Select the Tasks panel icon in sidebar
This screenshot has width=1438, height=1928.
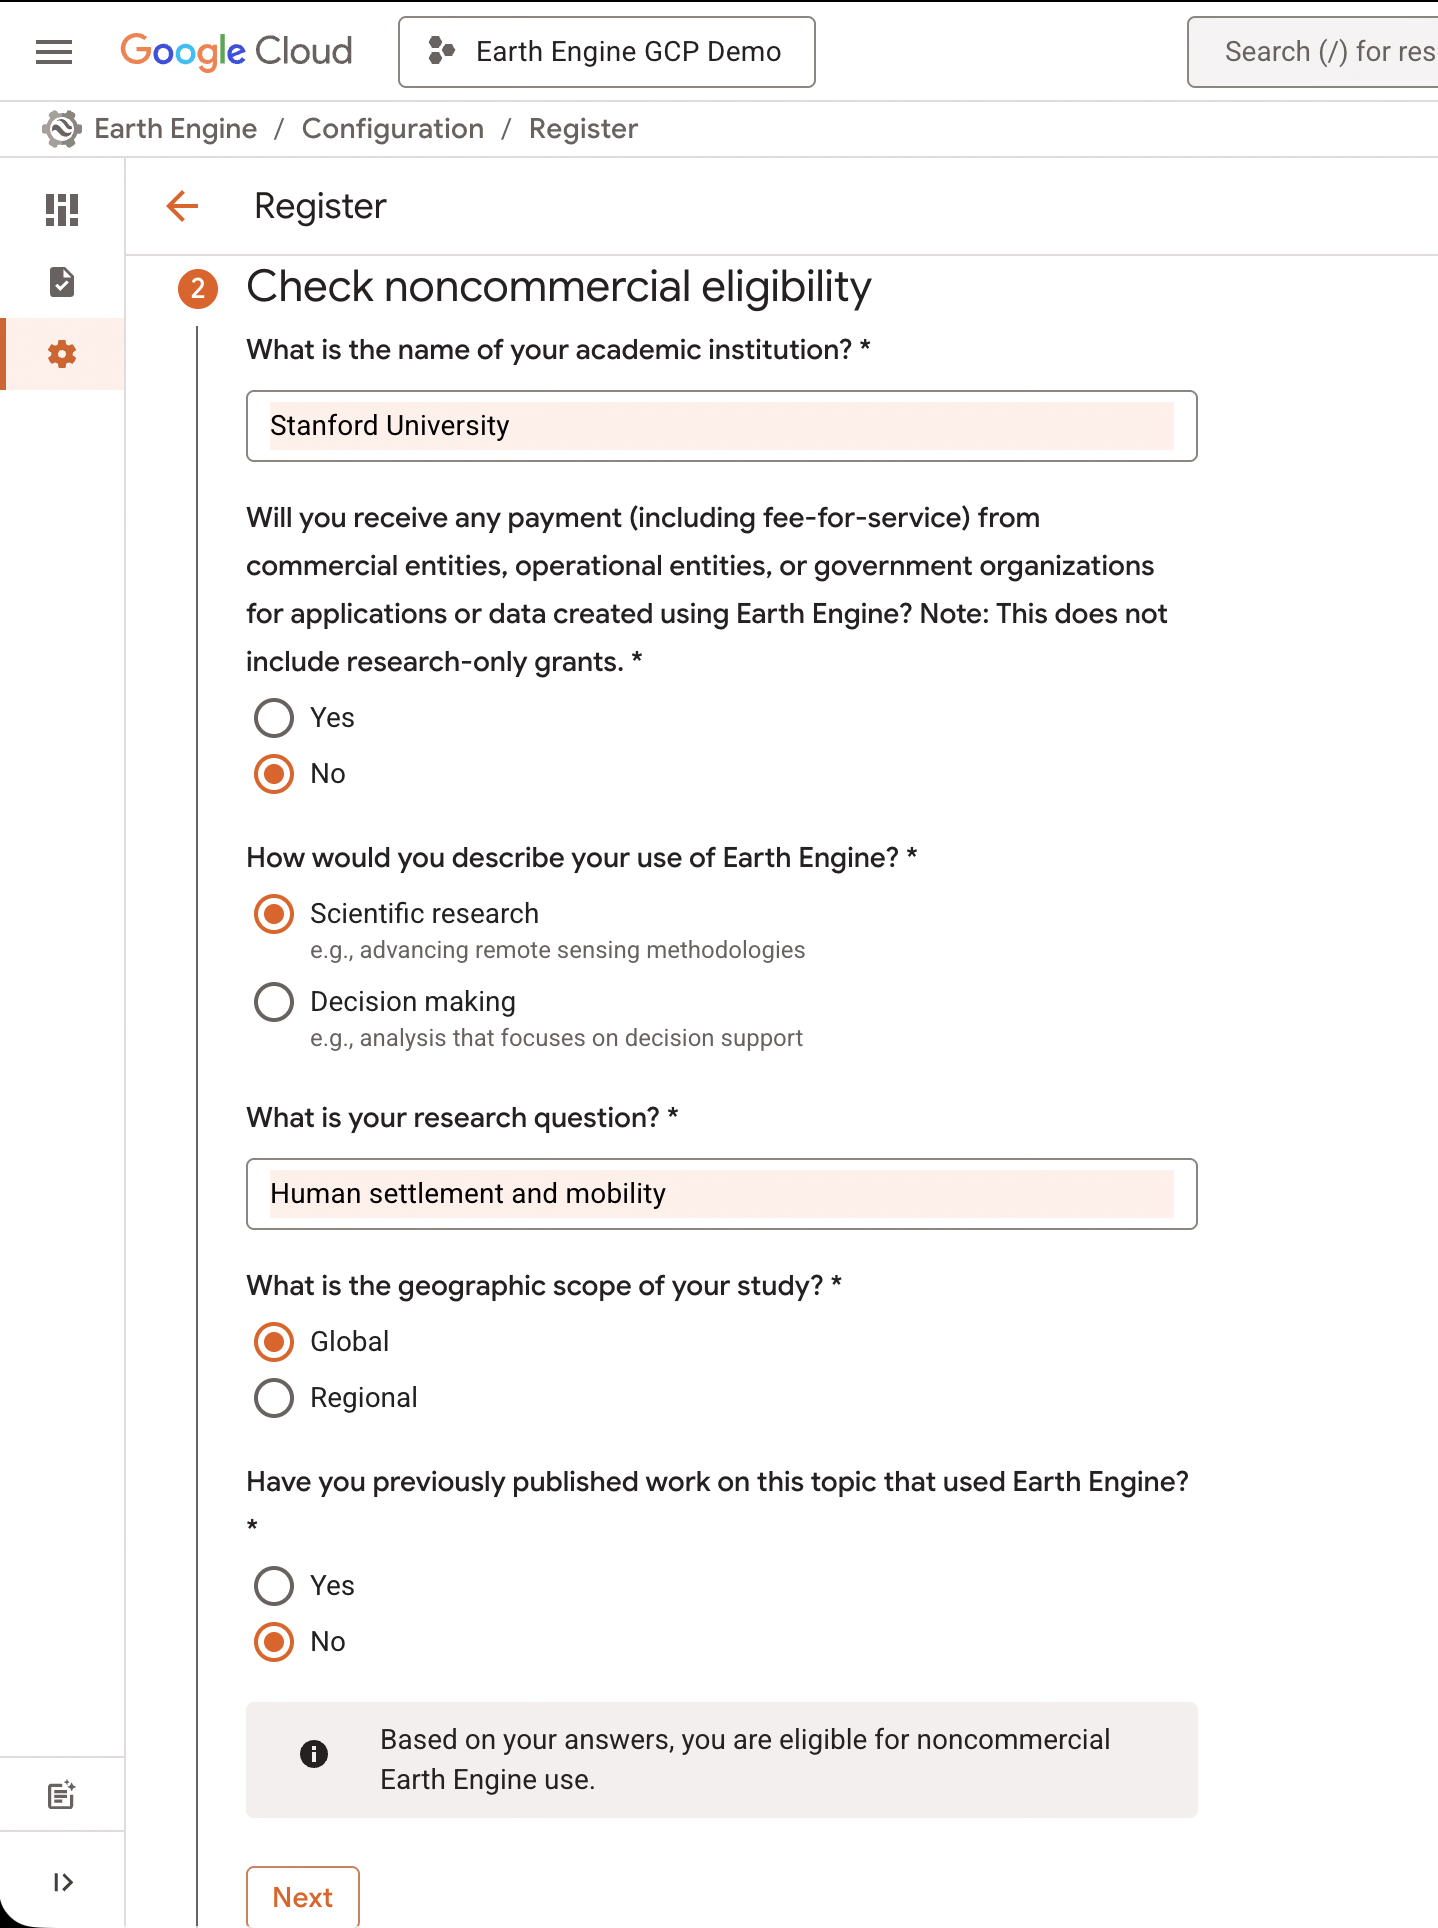click(x=62, y=282)
